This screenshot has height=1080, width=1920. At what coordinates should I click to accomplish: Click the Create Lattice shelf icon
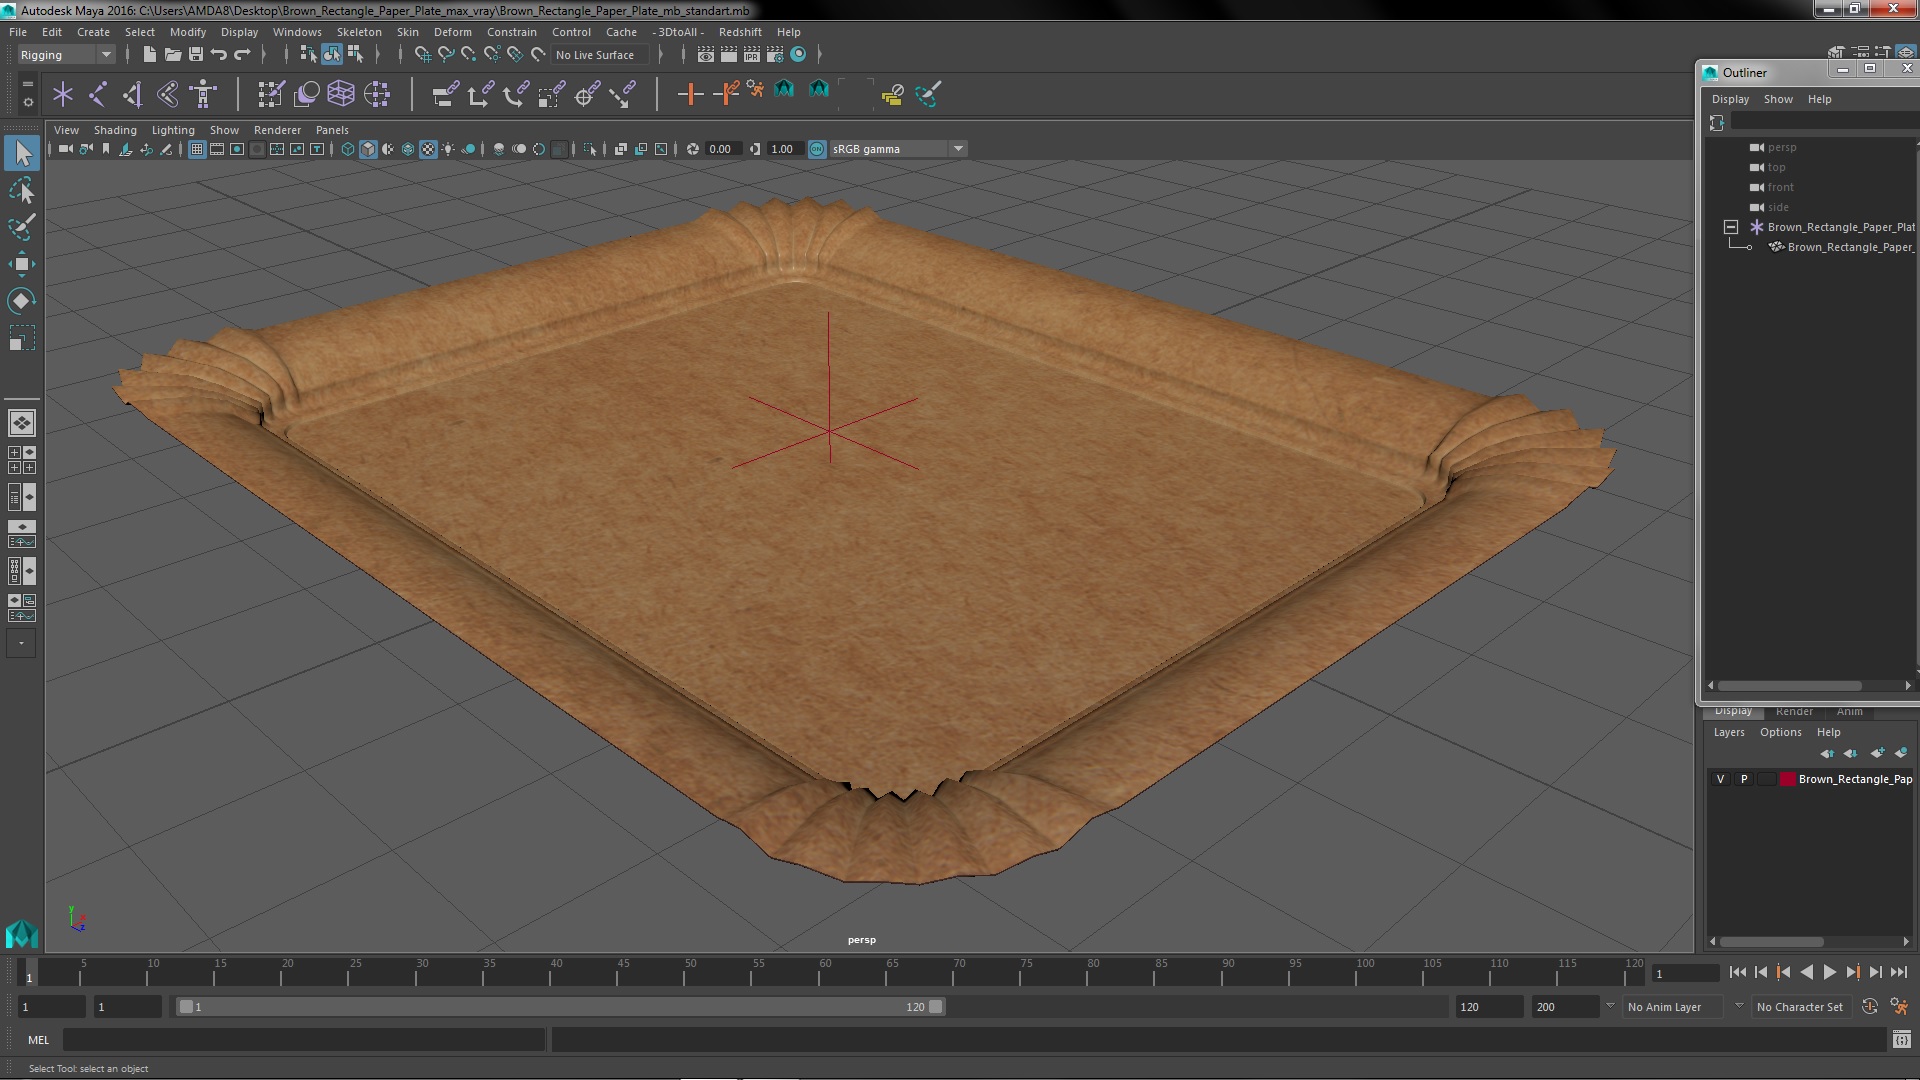(341, 94)
